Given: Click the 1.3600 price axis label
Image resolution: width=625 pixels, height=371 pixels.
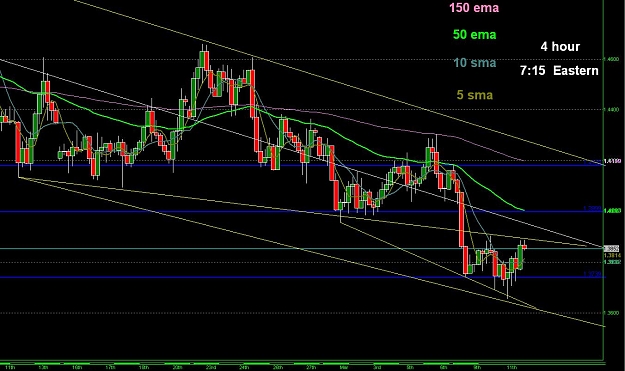Looking at the screenshot, I should [x=612, y=313].
